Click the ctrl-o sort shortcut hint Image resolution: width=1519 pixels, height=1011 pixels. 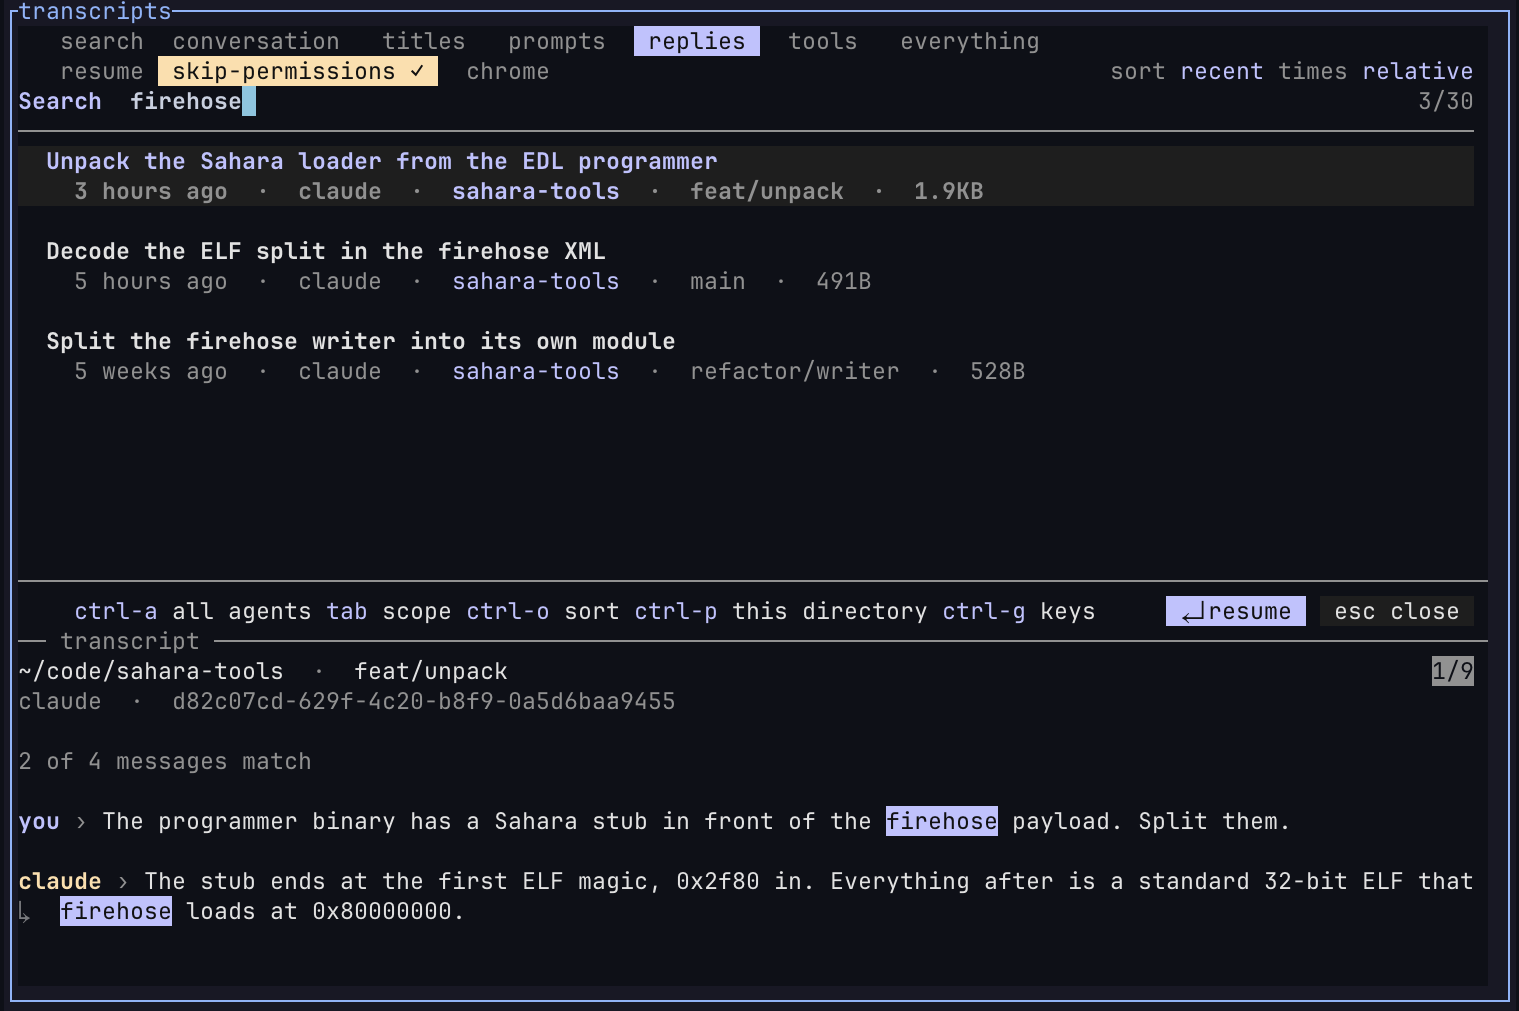click(543, 611)
